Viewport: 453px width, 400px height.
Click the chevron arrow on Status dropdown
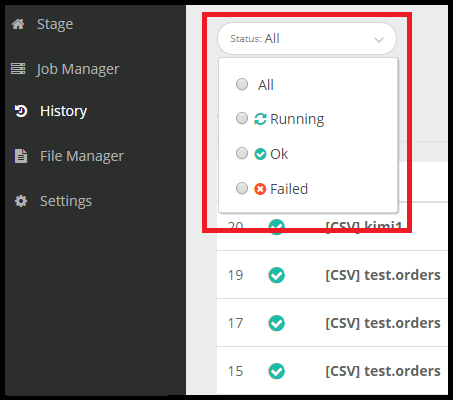tap(379, 40)
